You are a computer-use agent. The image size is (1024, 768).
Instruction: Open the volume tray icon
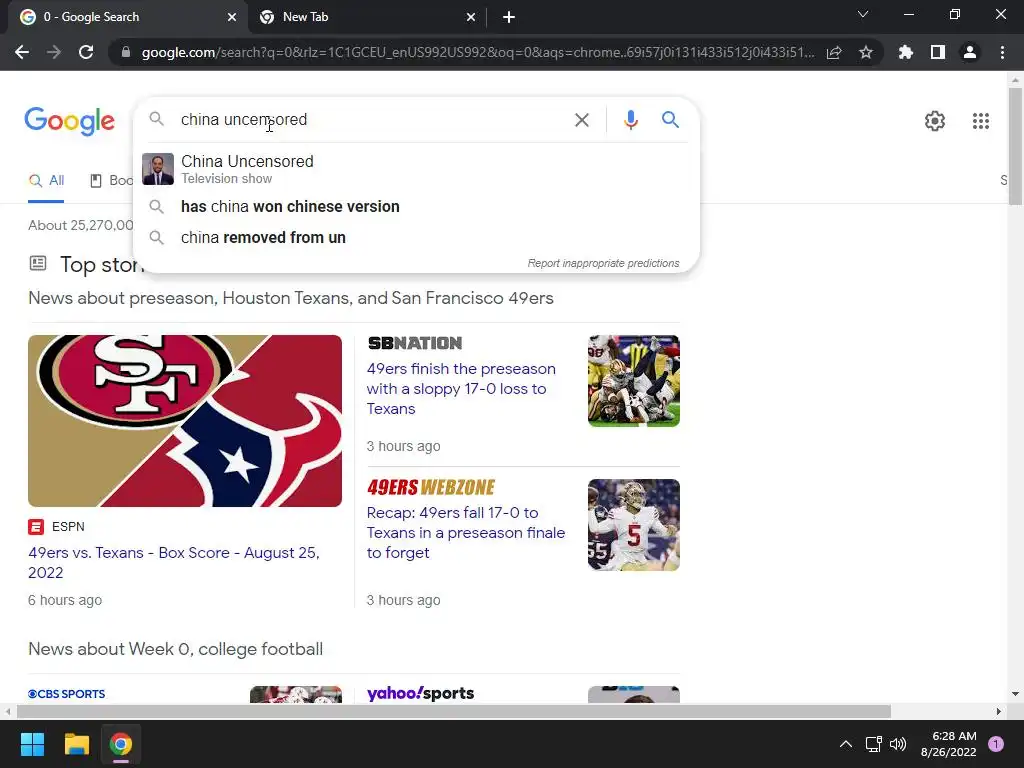[899, 744]
